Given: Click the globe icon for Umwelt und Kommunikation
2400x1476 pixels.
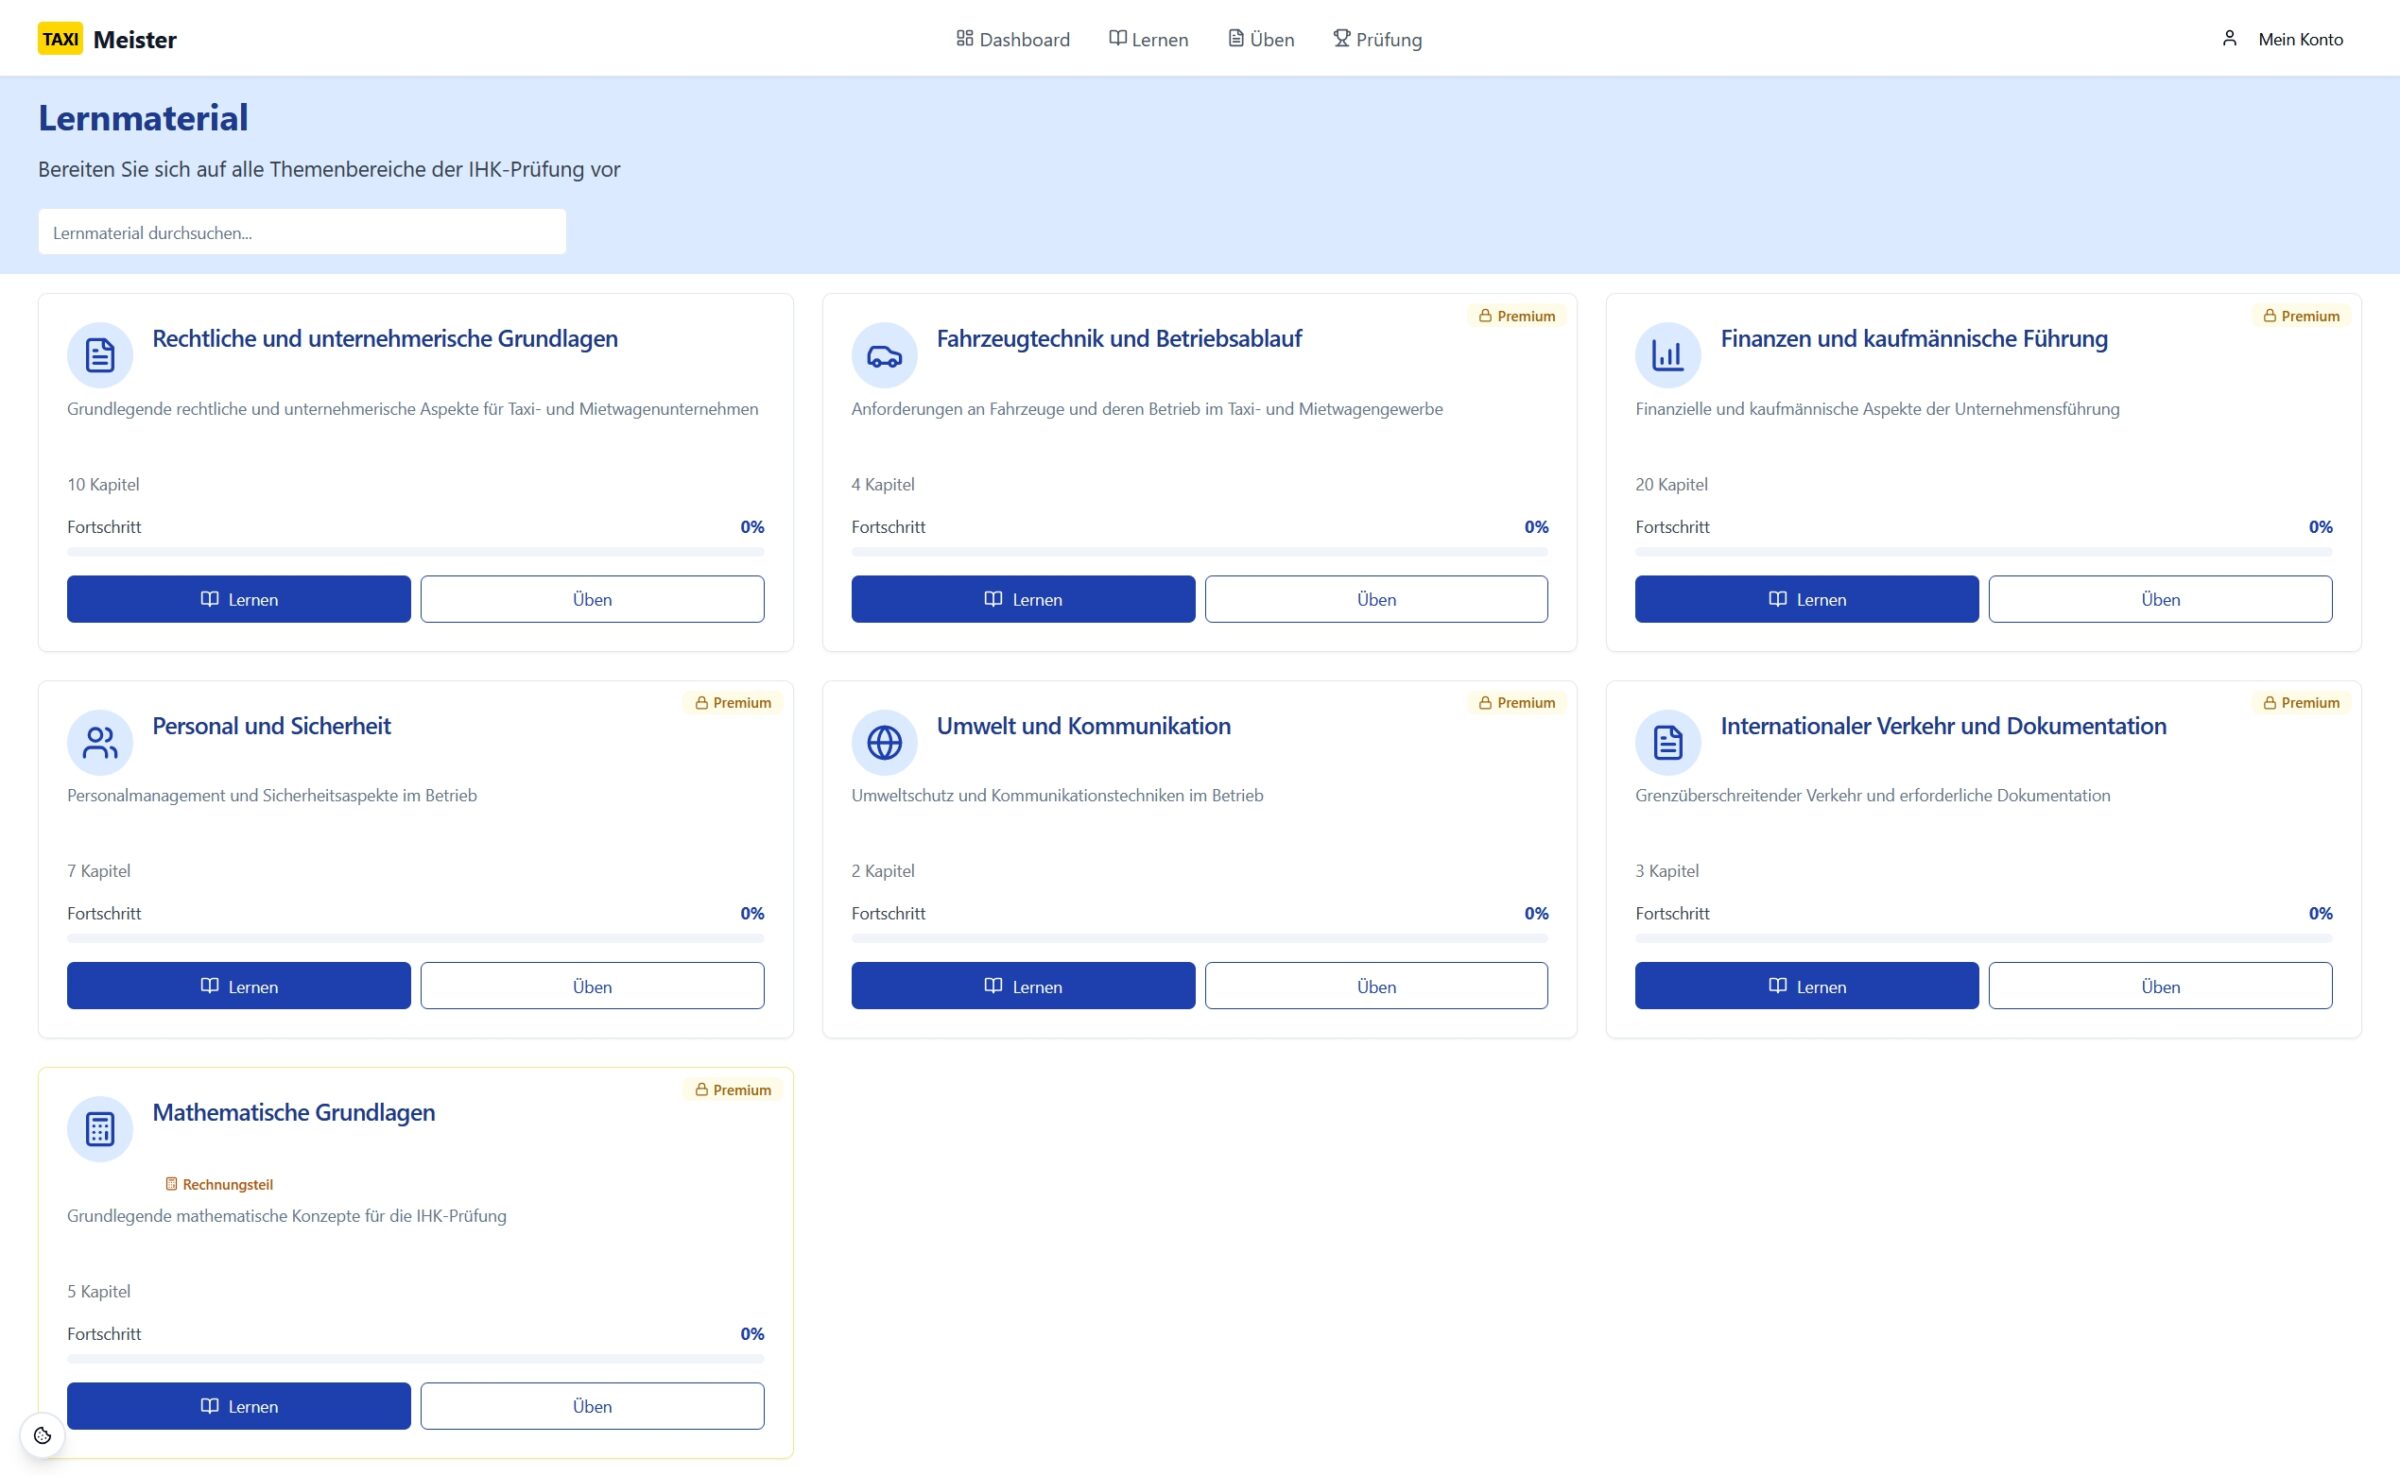Looking at the screenshot, I should [x=884, y=742].
